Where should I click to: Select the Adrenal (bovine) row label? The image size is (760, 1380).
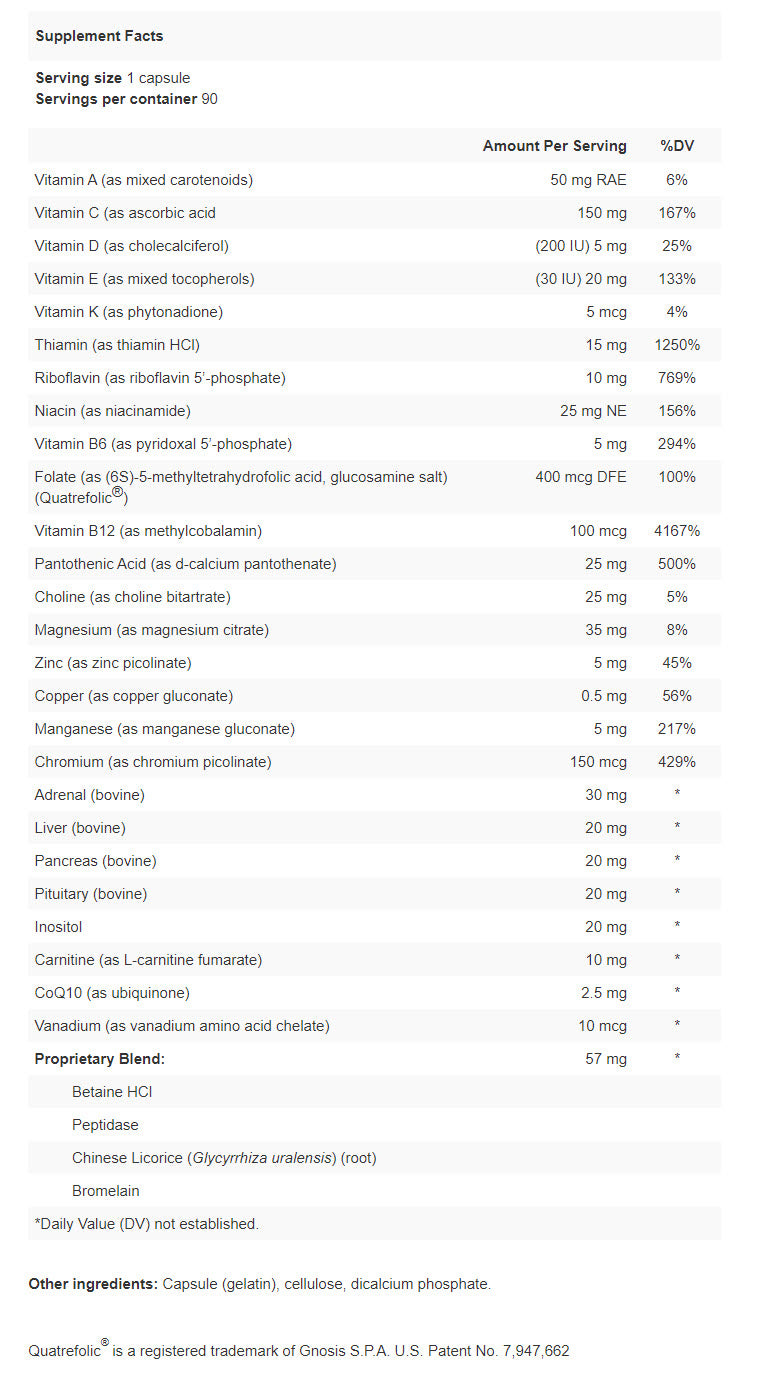click(x=90, y=795)
